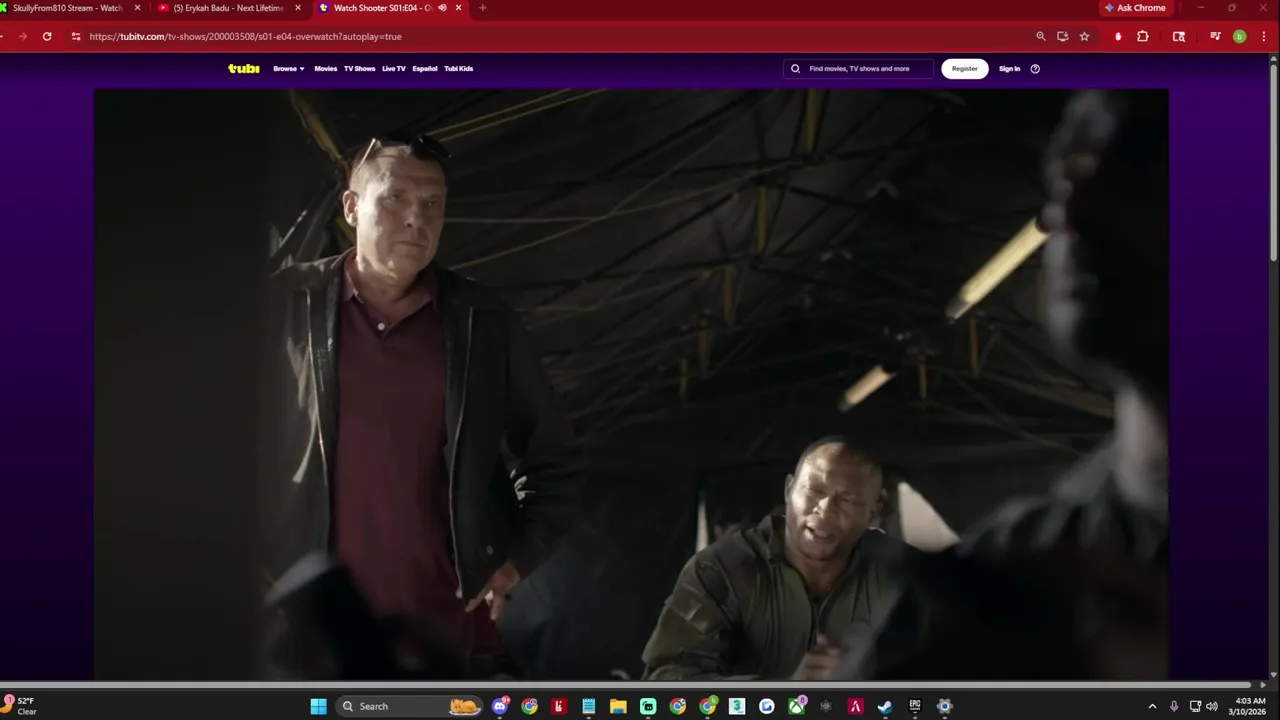
Task: Open the Settings gear on taskbar
Action: coord(944,706)
